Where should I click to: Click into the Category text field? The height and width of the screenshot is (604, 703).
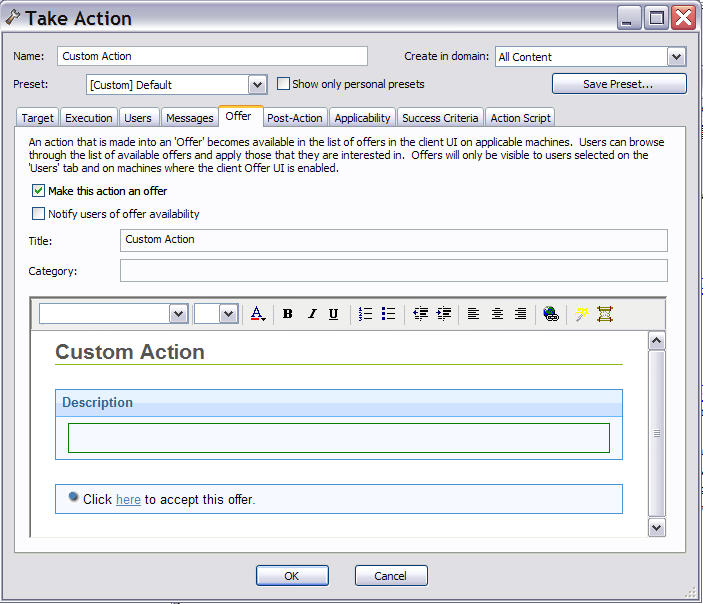click(x=393, y=271)
